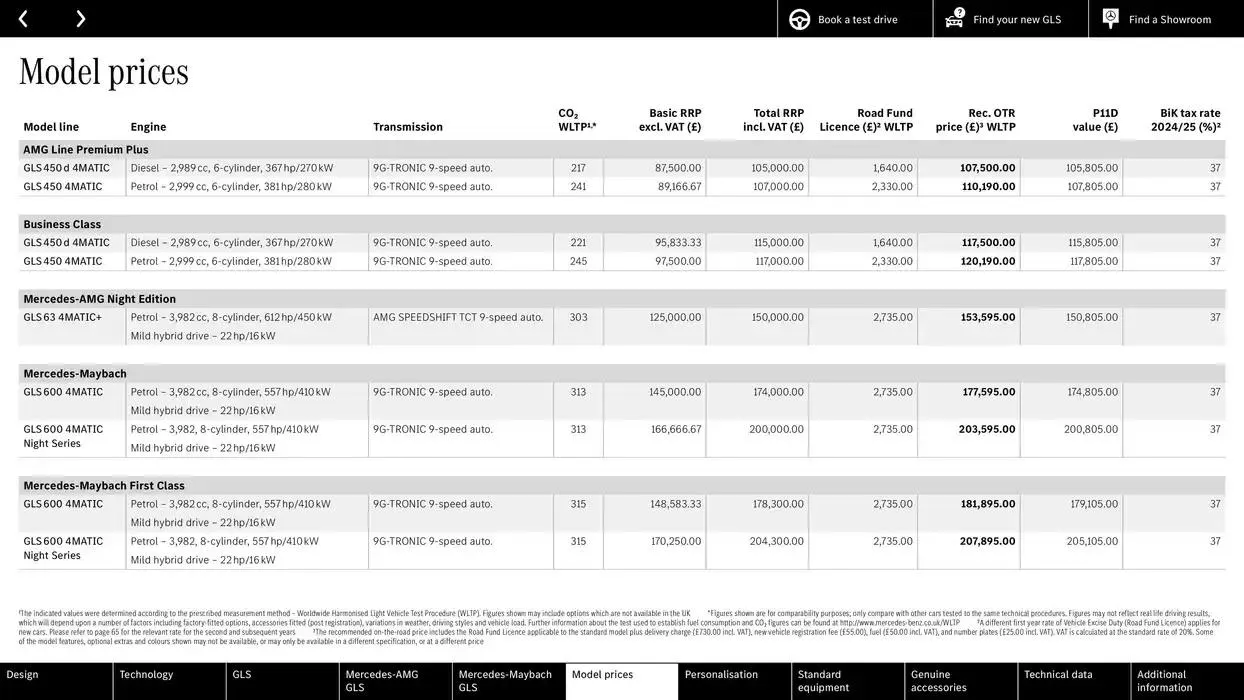Image resolution: width=1244 pixels, height=700 pixels.
Task: Click the showroom location pin icon
Action: click(1111, 18)
